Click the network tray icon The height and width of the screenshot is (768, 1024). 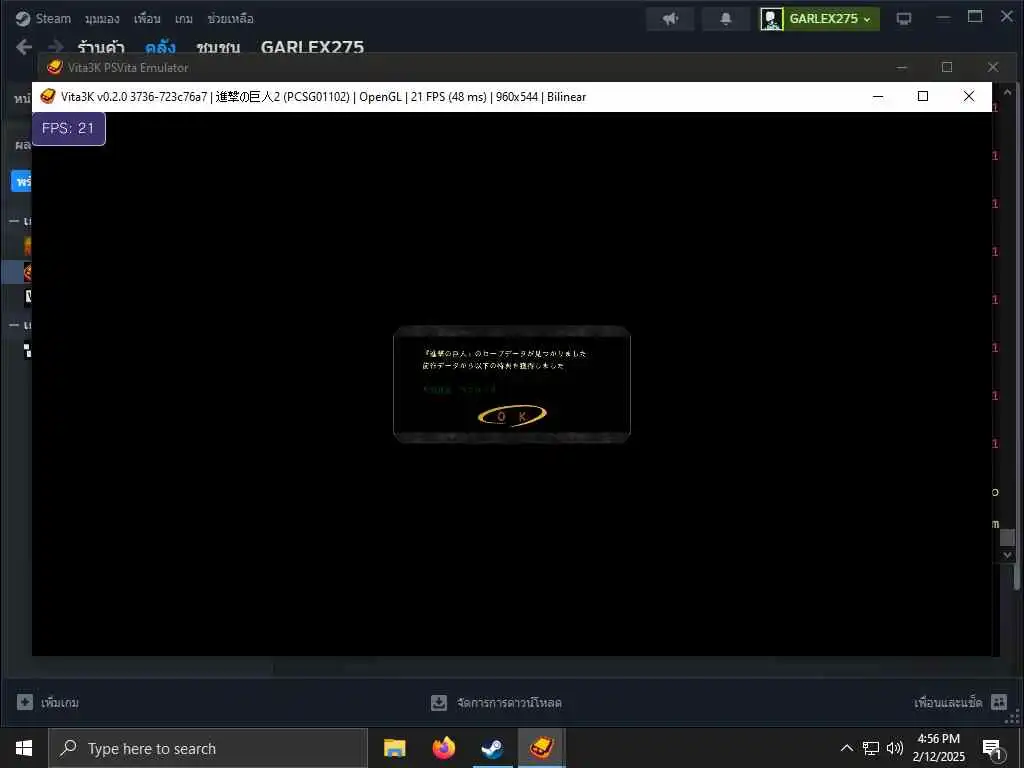coord(871,748)
